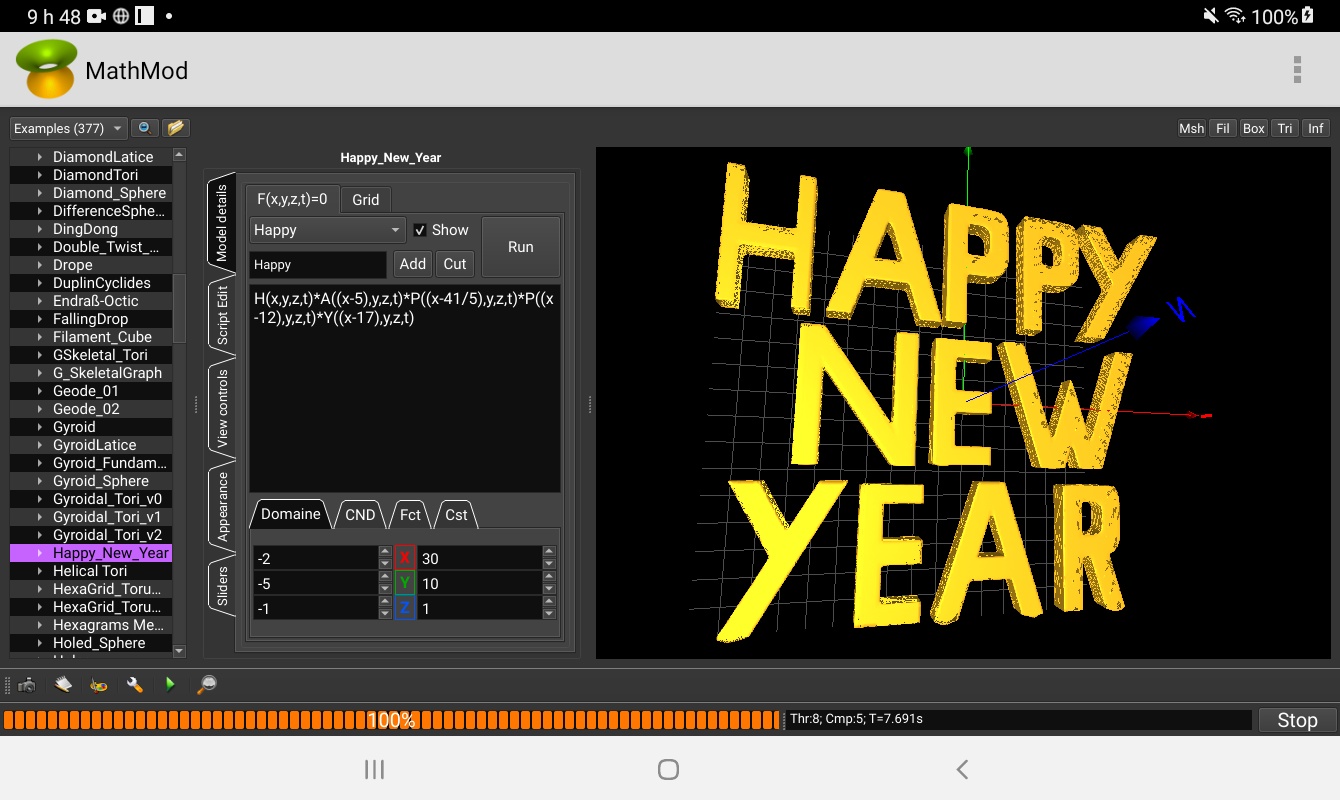Select the Appearance vertical tab

coord(221,507)
